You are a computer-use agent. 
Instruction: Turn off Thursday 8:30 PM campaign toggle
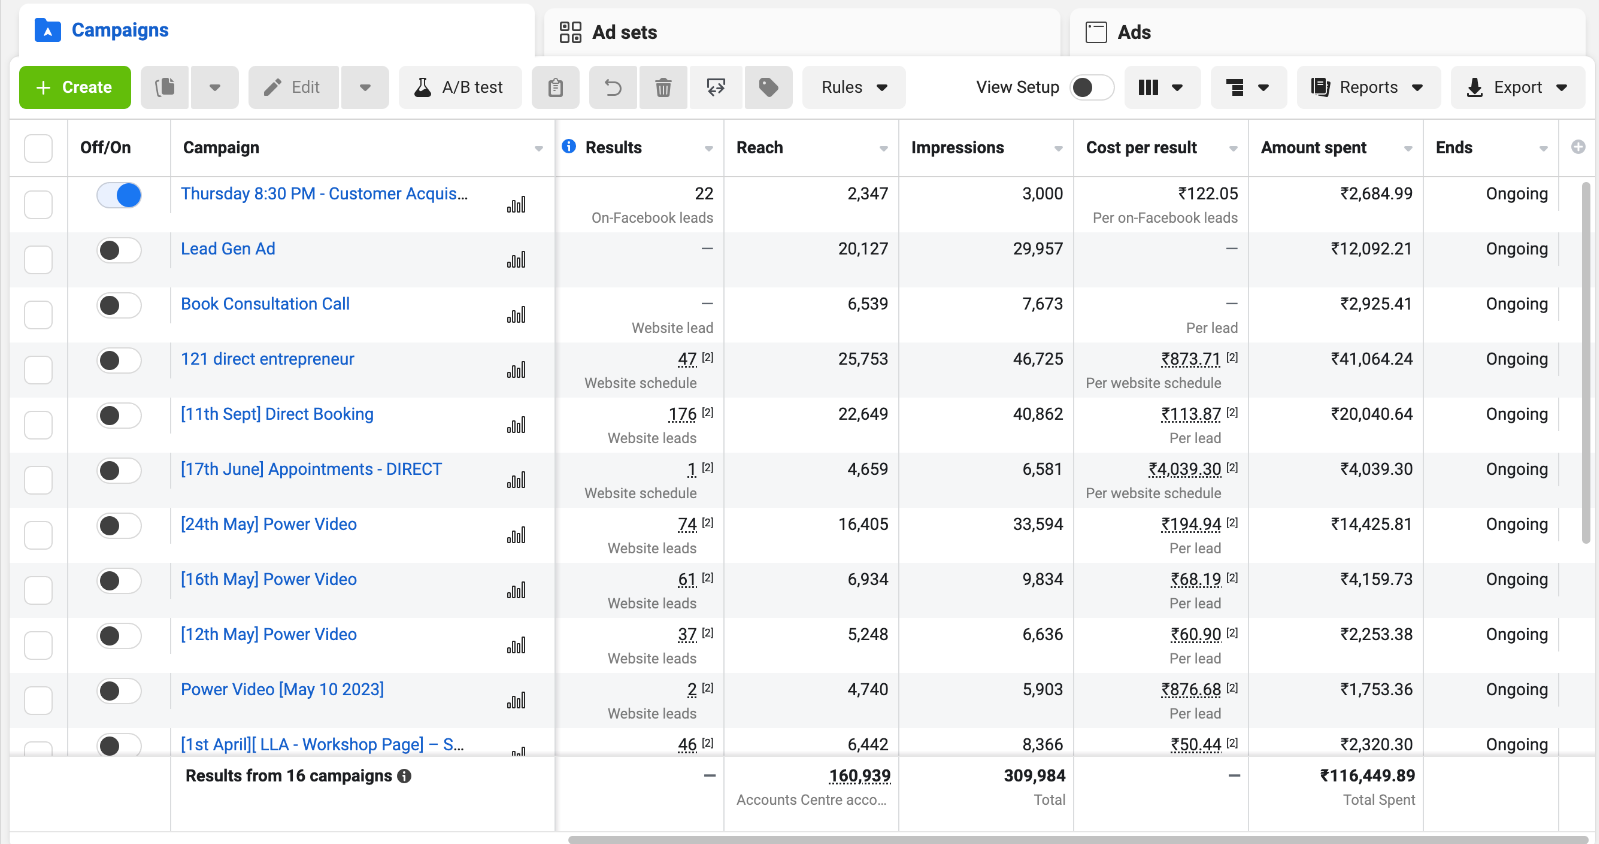pyautogui.click(x=119, y=195)
